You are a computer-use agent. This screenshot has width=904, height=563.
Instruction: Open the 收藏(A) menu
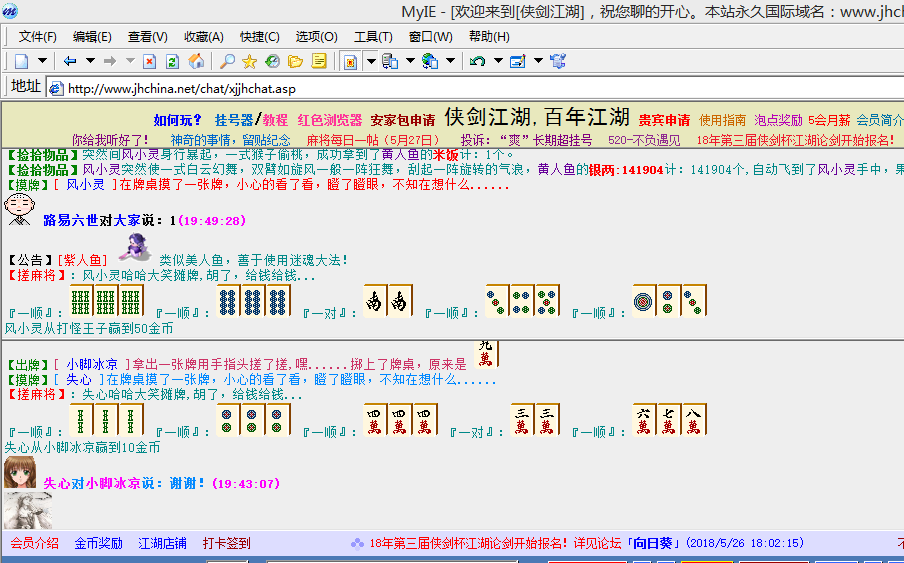[204, 37]
